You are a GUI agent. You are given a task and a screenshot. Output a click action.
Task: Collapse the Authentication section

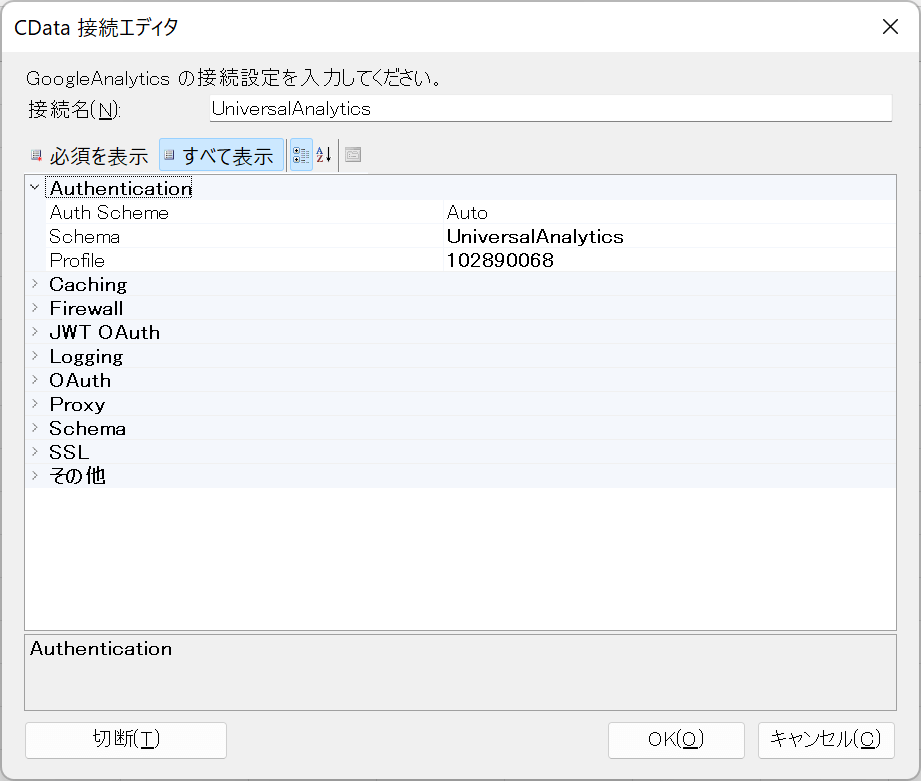click(35, 188)
